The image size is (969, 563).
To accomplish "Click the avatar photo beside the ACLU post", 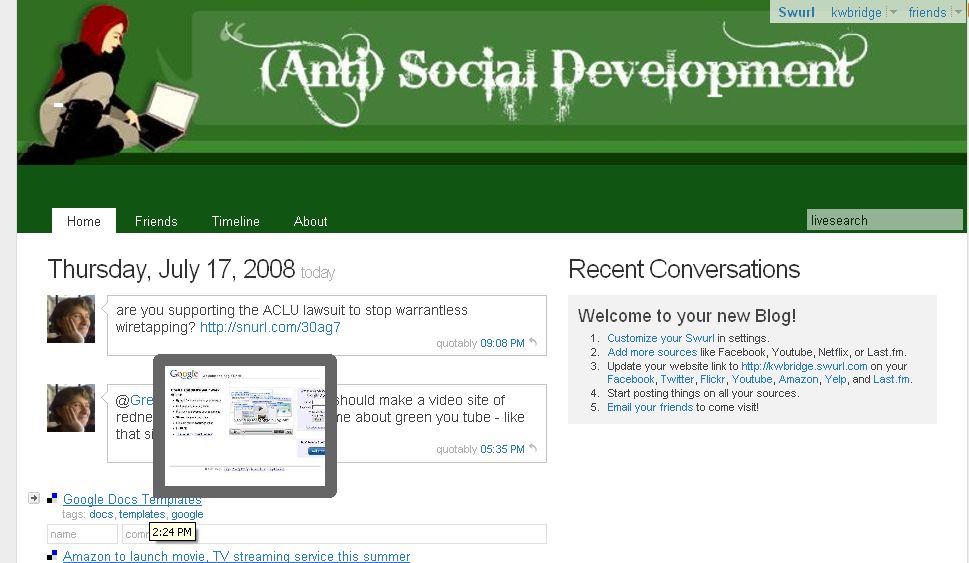I will point(71,319).
